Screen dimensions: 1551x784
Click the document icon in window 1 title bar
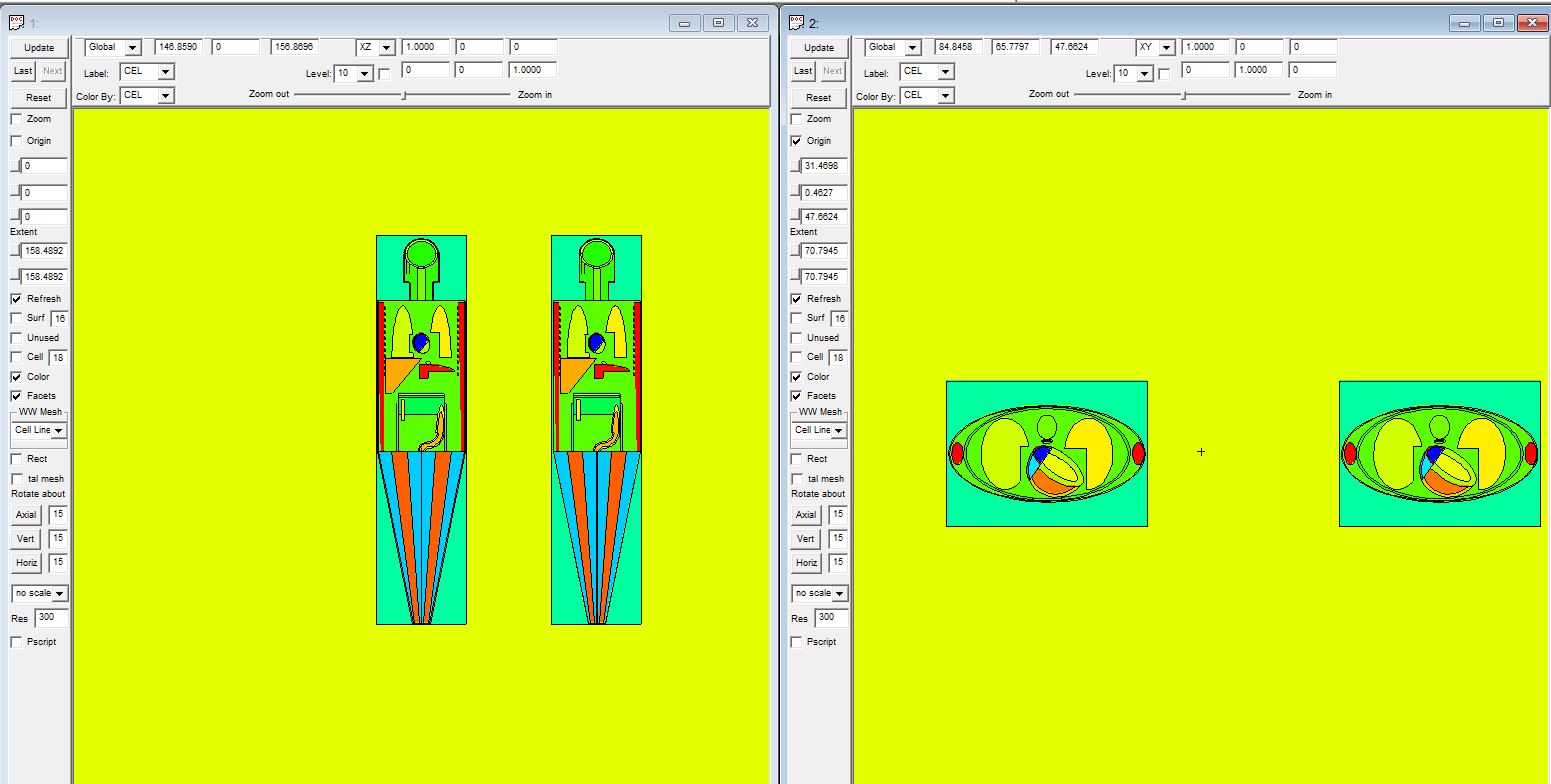16,22
